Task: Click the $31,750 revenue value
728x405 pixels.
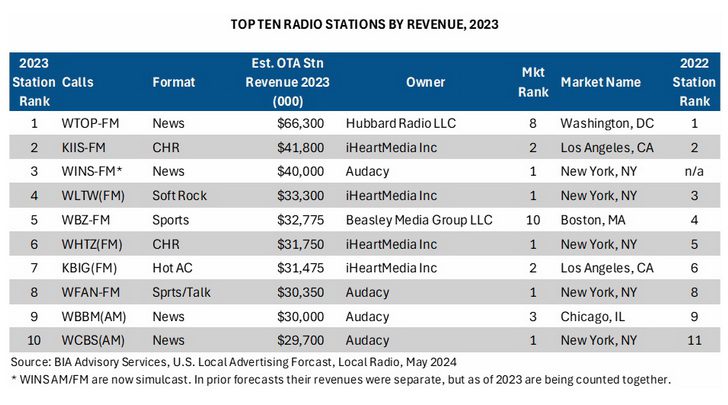Action: 300,244
